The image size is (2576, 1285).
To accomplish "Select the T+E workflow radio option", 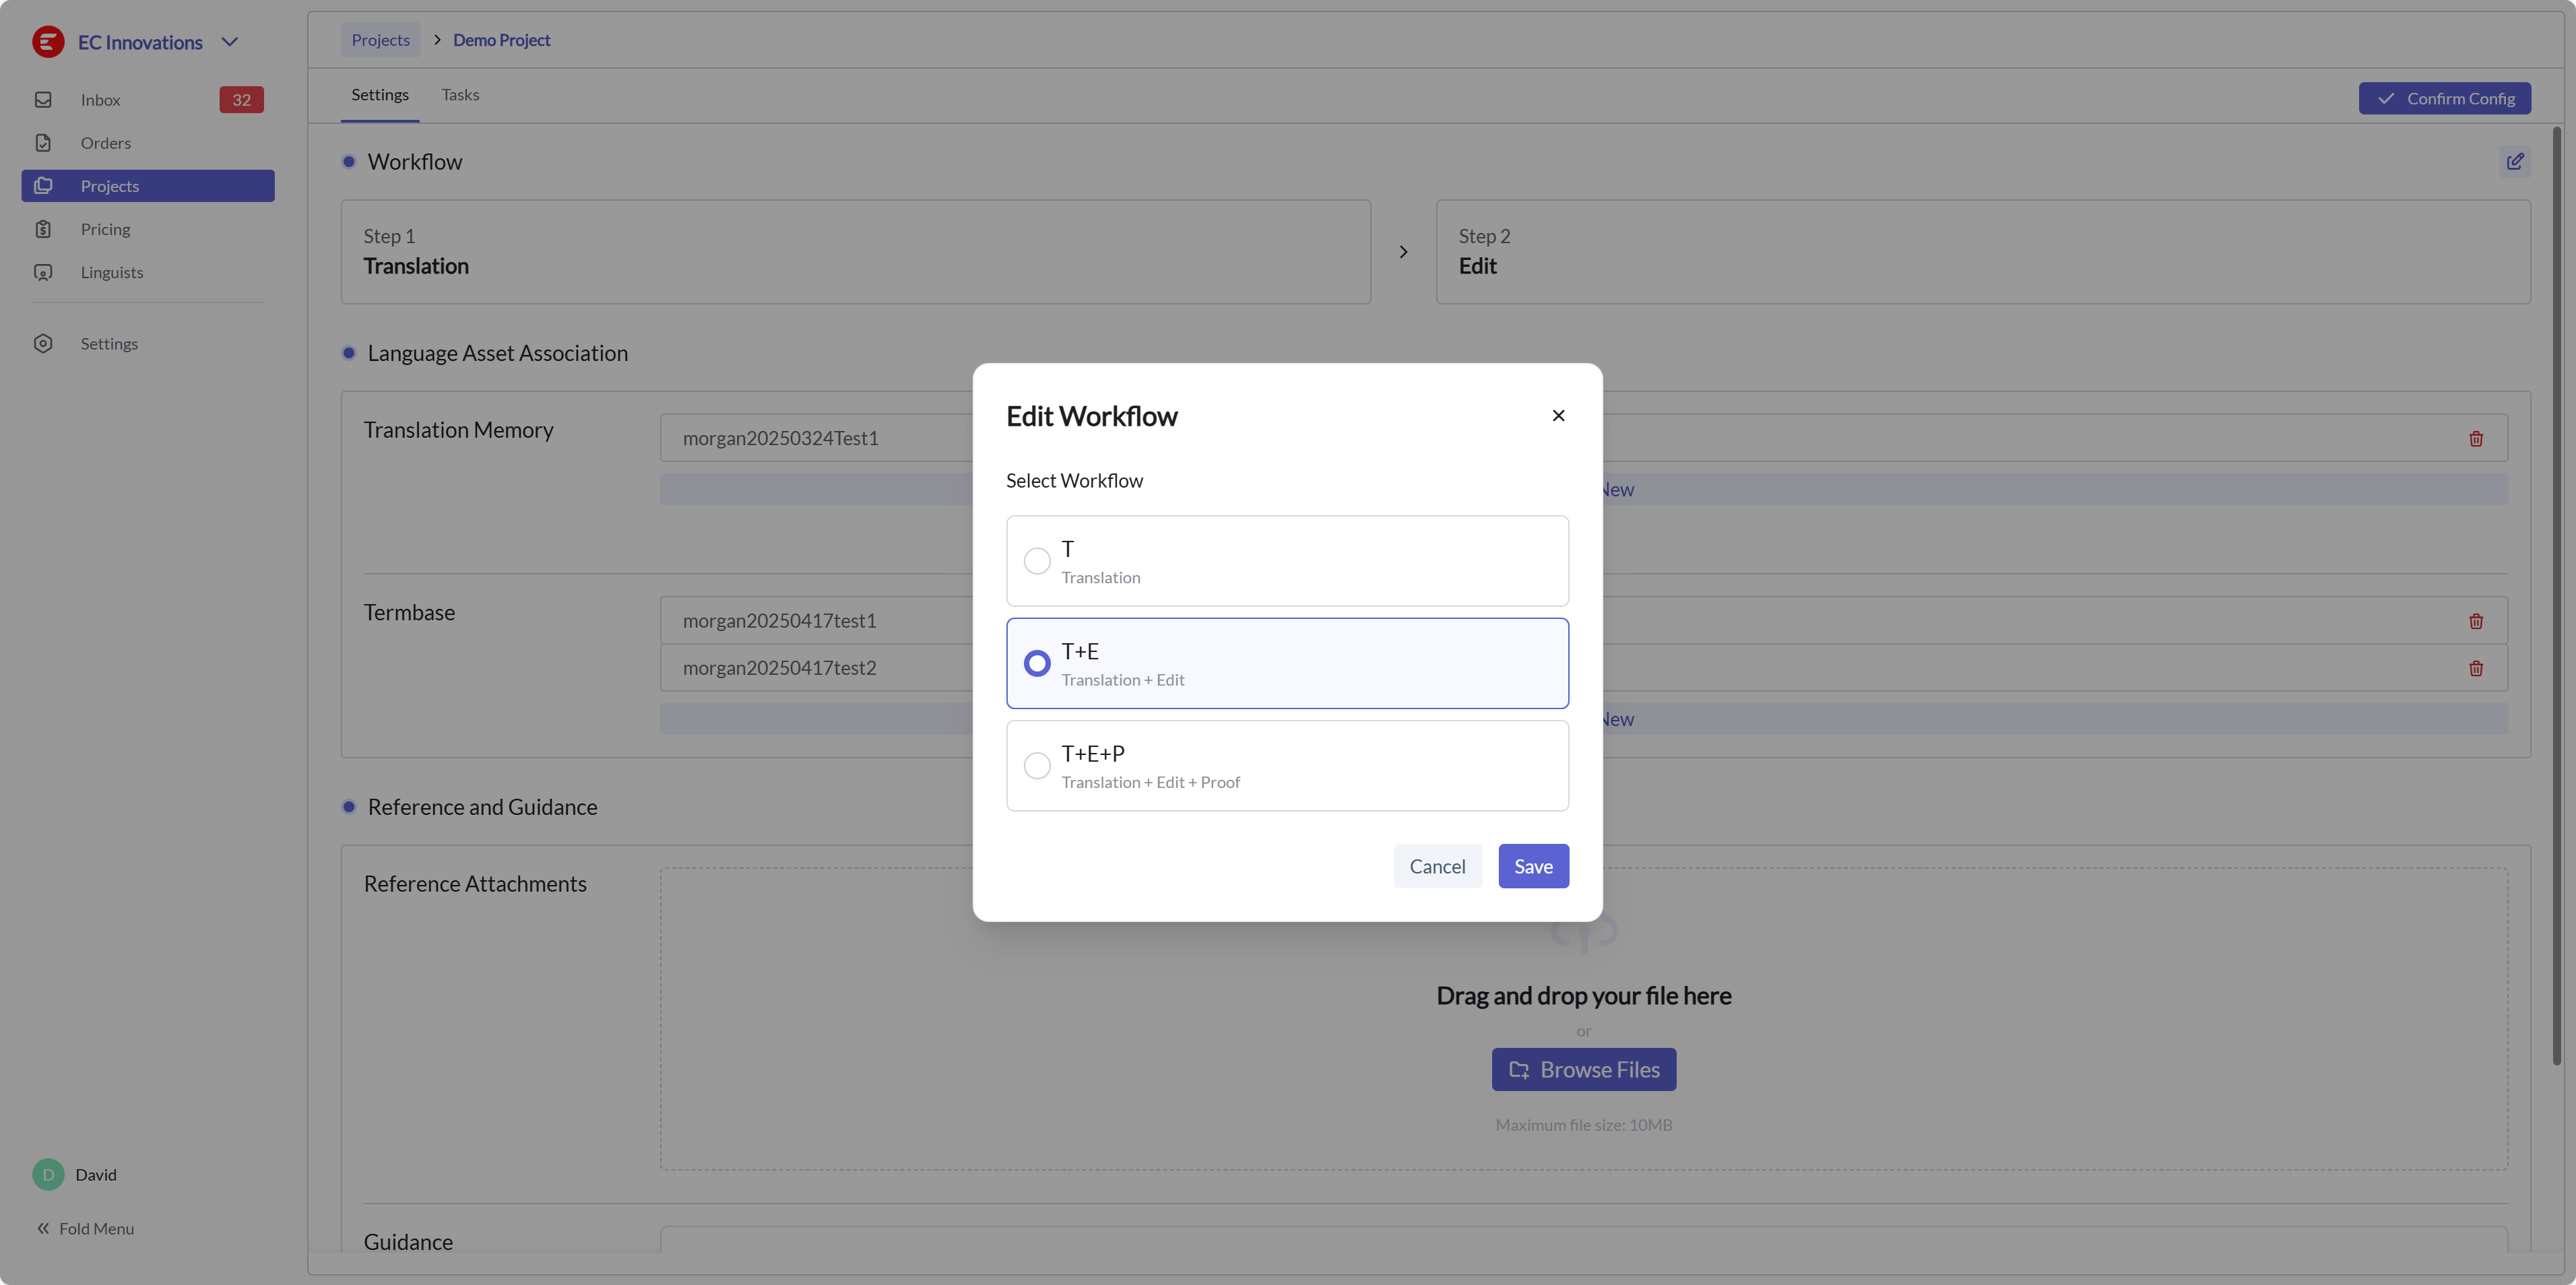I will pyautogui.click(x=1037, y=663).
